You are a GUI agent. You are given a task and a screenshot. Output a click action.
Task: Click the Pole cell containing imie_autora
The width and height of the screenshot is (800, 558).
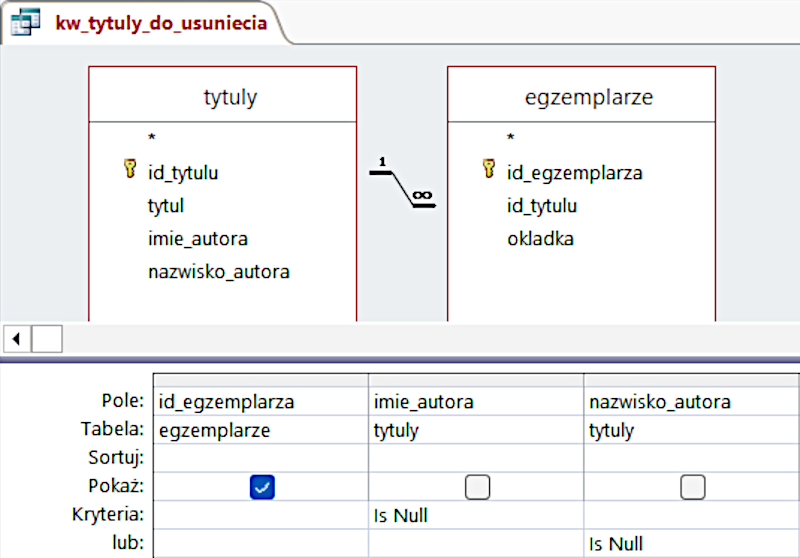coord(476,401)
